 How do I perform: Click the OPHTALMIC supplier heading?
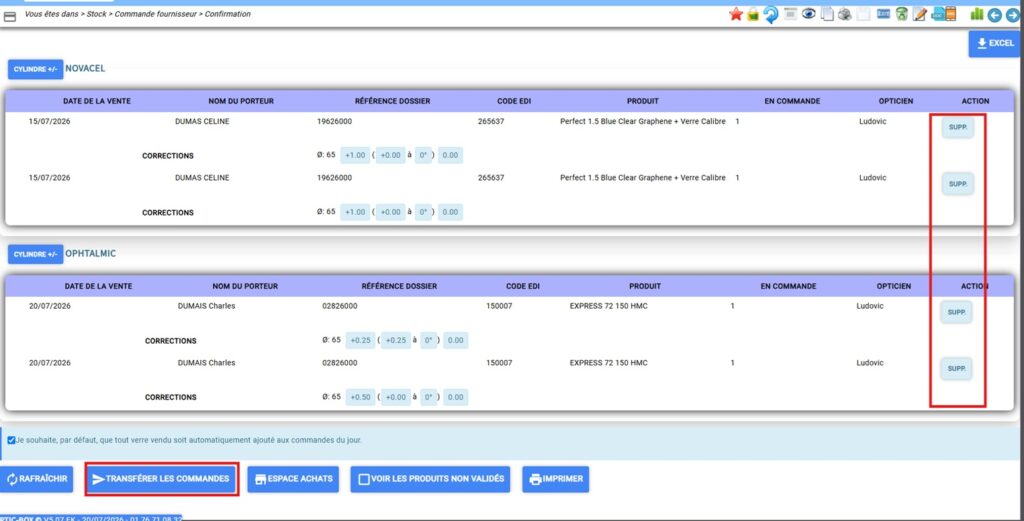pyautogui.click(x=90, y=253)
